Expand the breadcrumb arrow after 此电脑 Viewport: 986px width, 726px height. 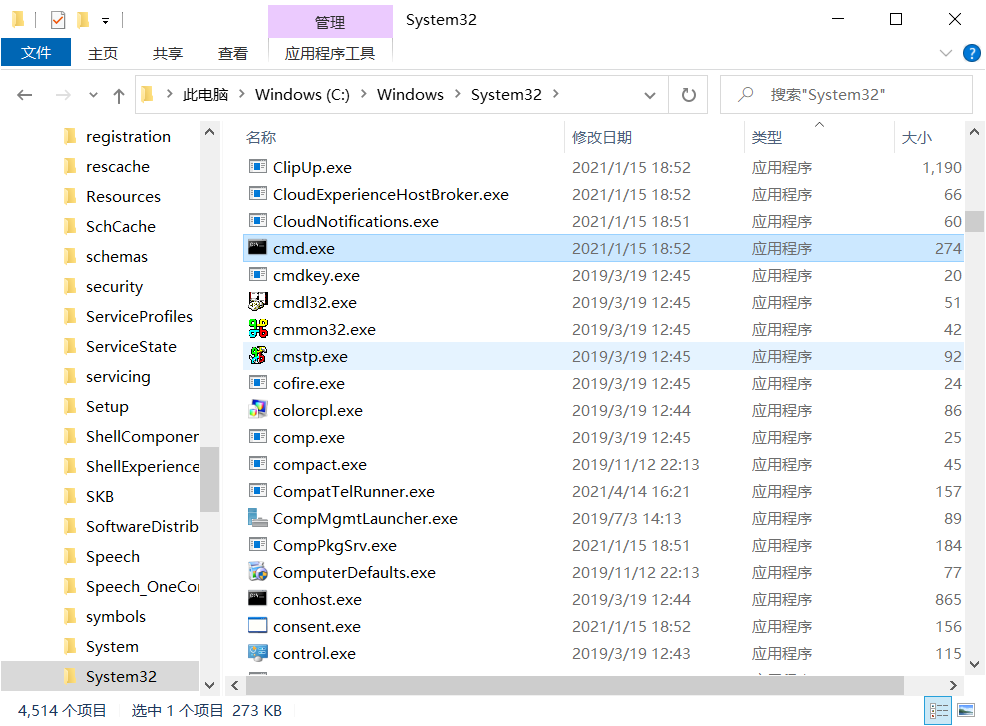(241, 94)
